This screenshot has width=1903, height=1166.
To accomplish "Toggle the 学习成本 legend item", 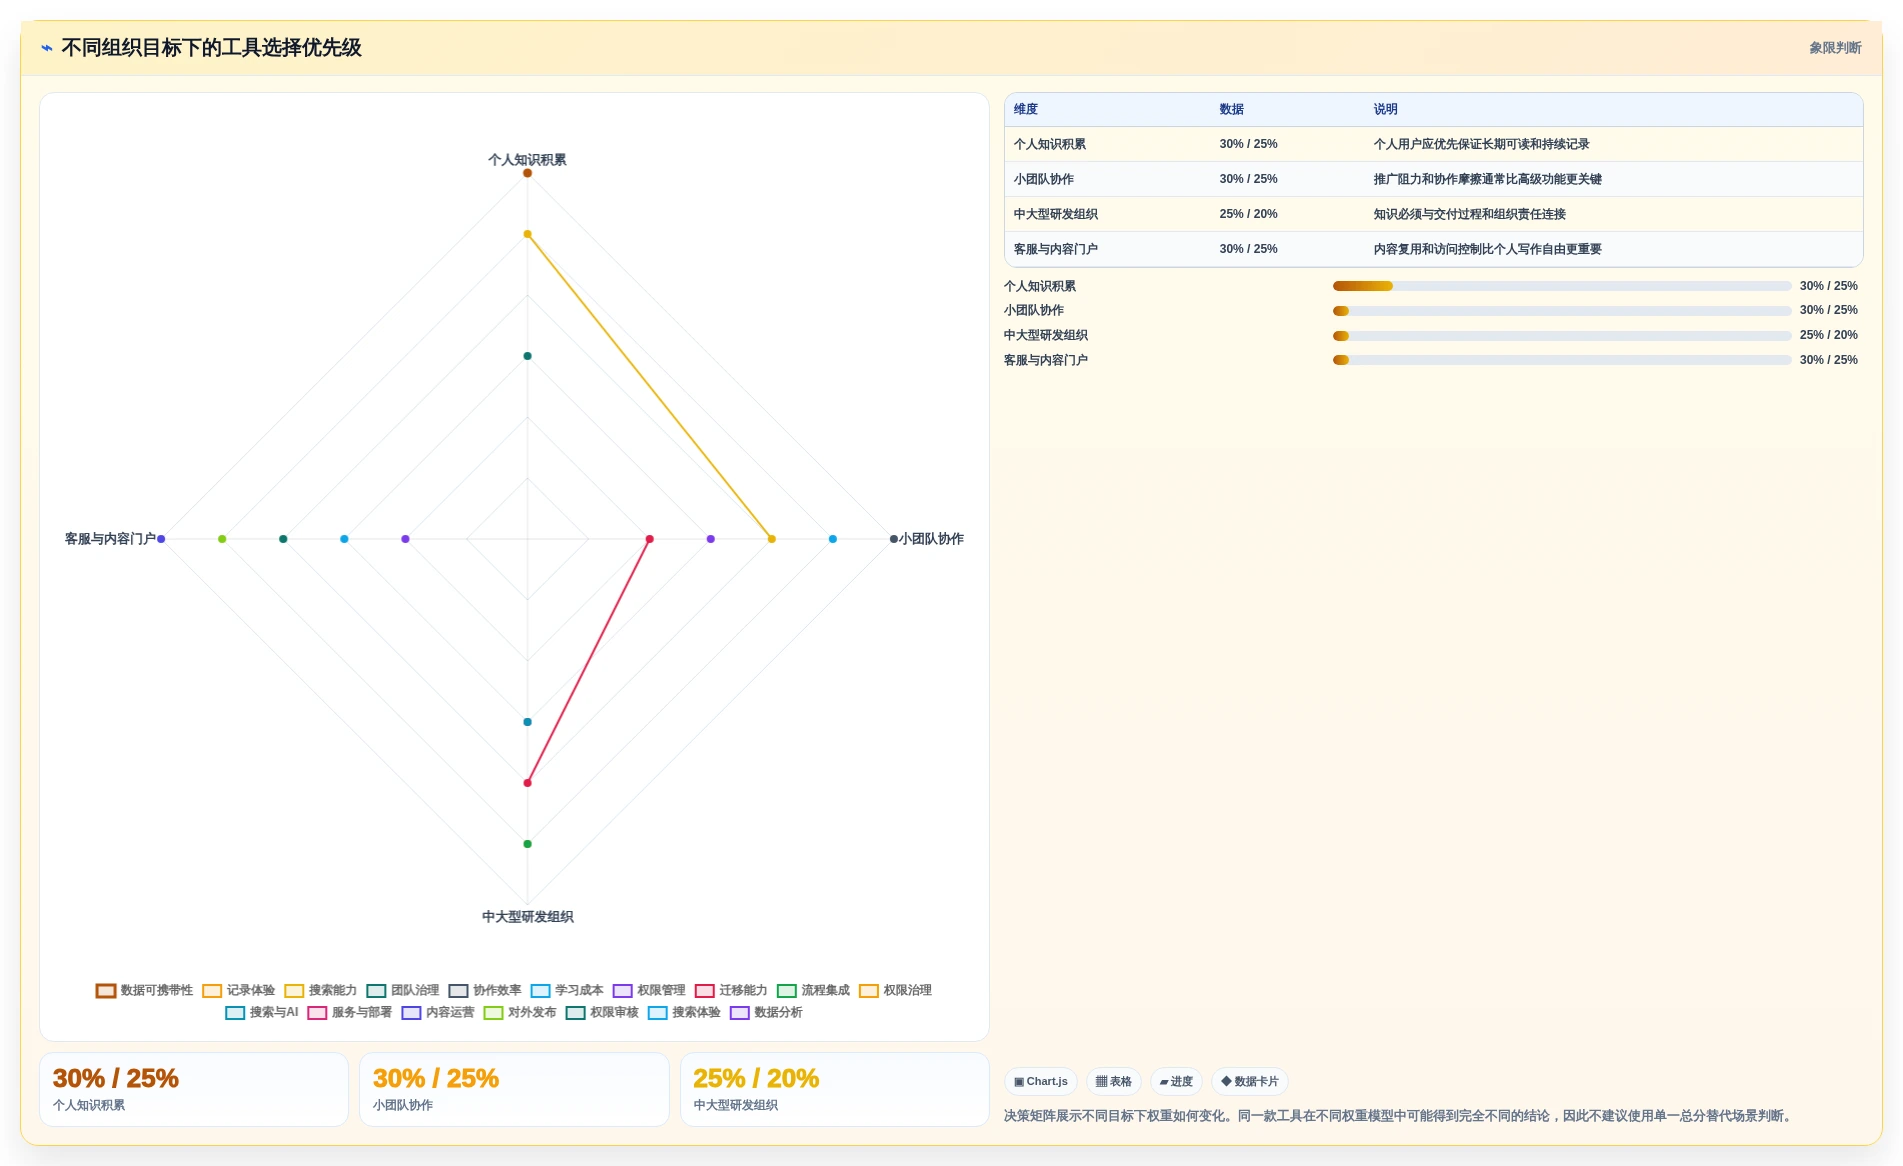I will click(567, 990).
